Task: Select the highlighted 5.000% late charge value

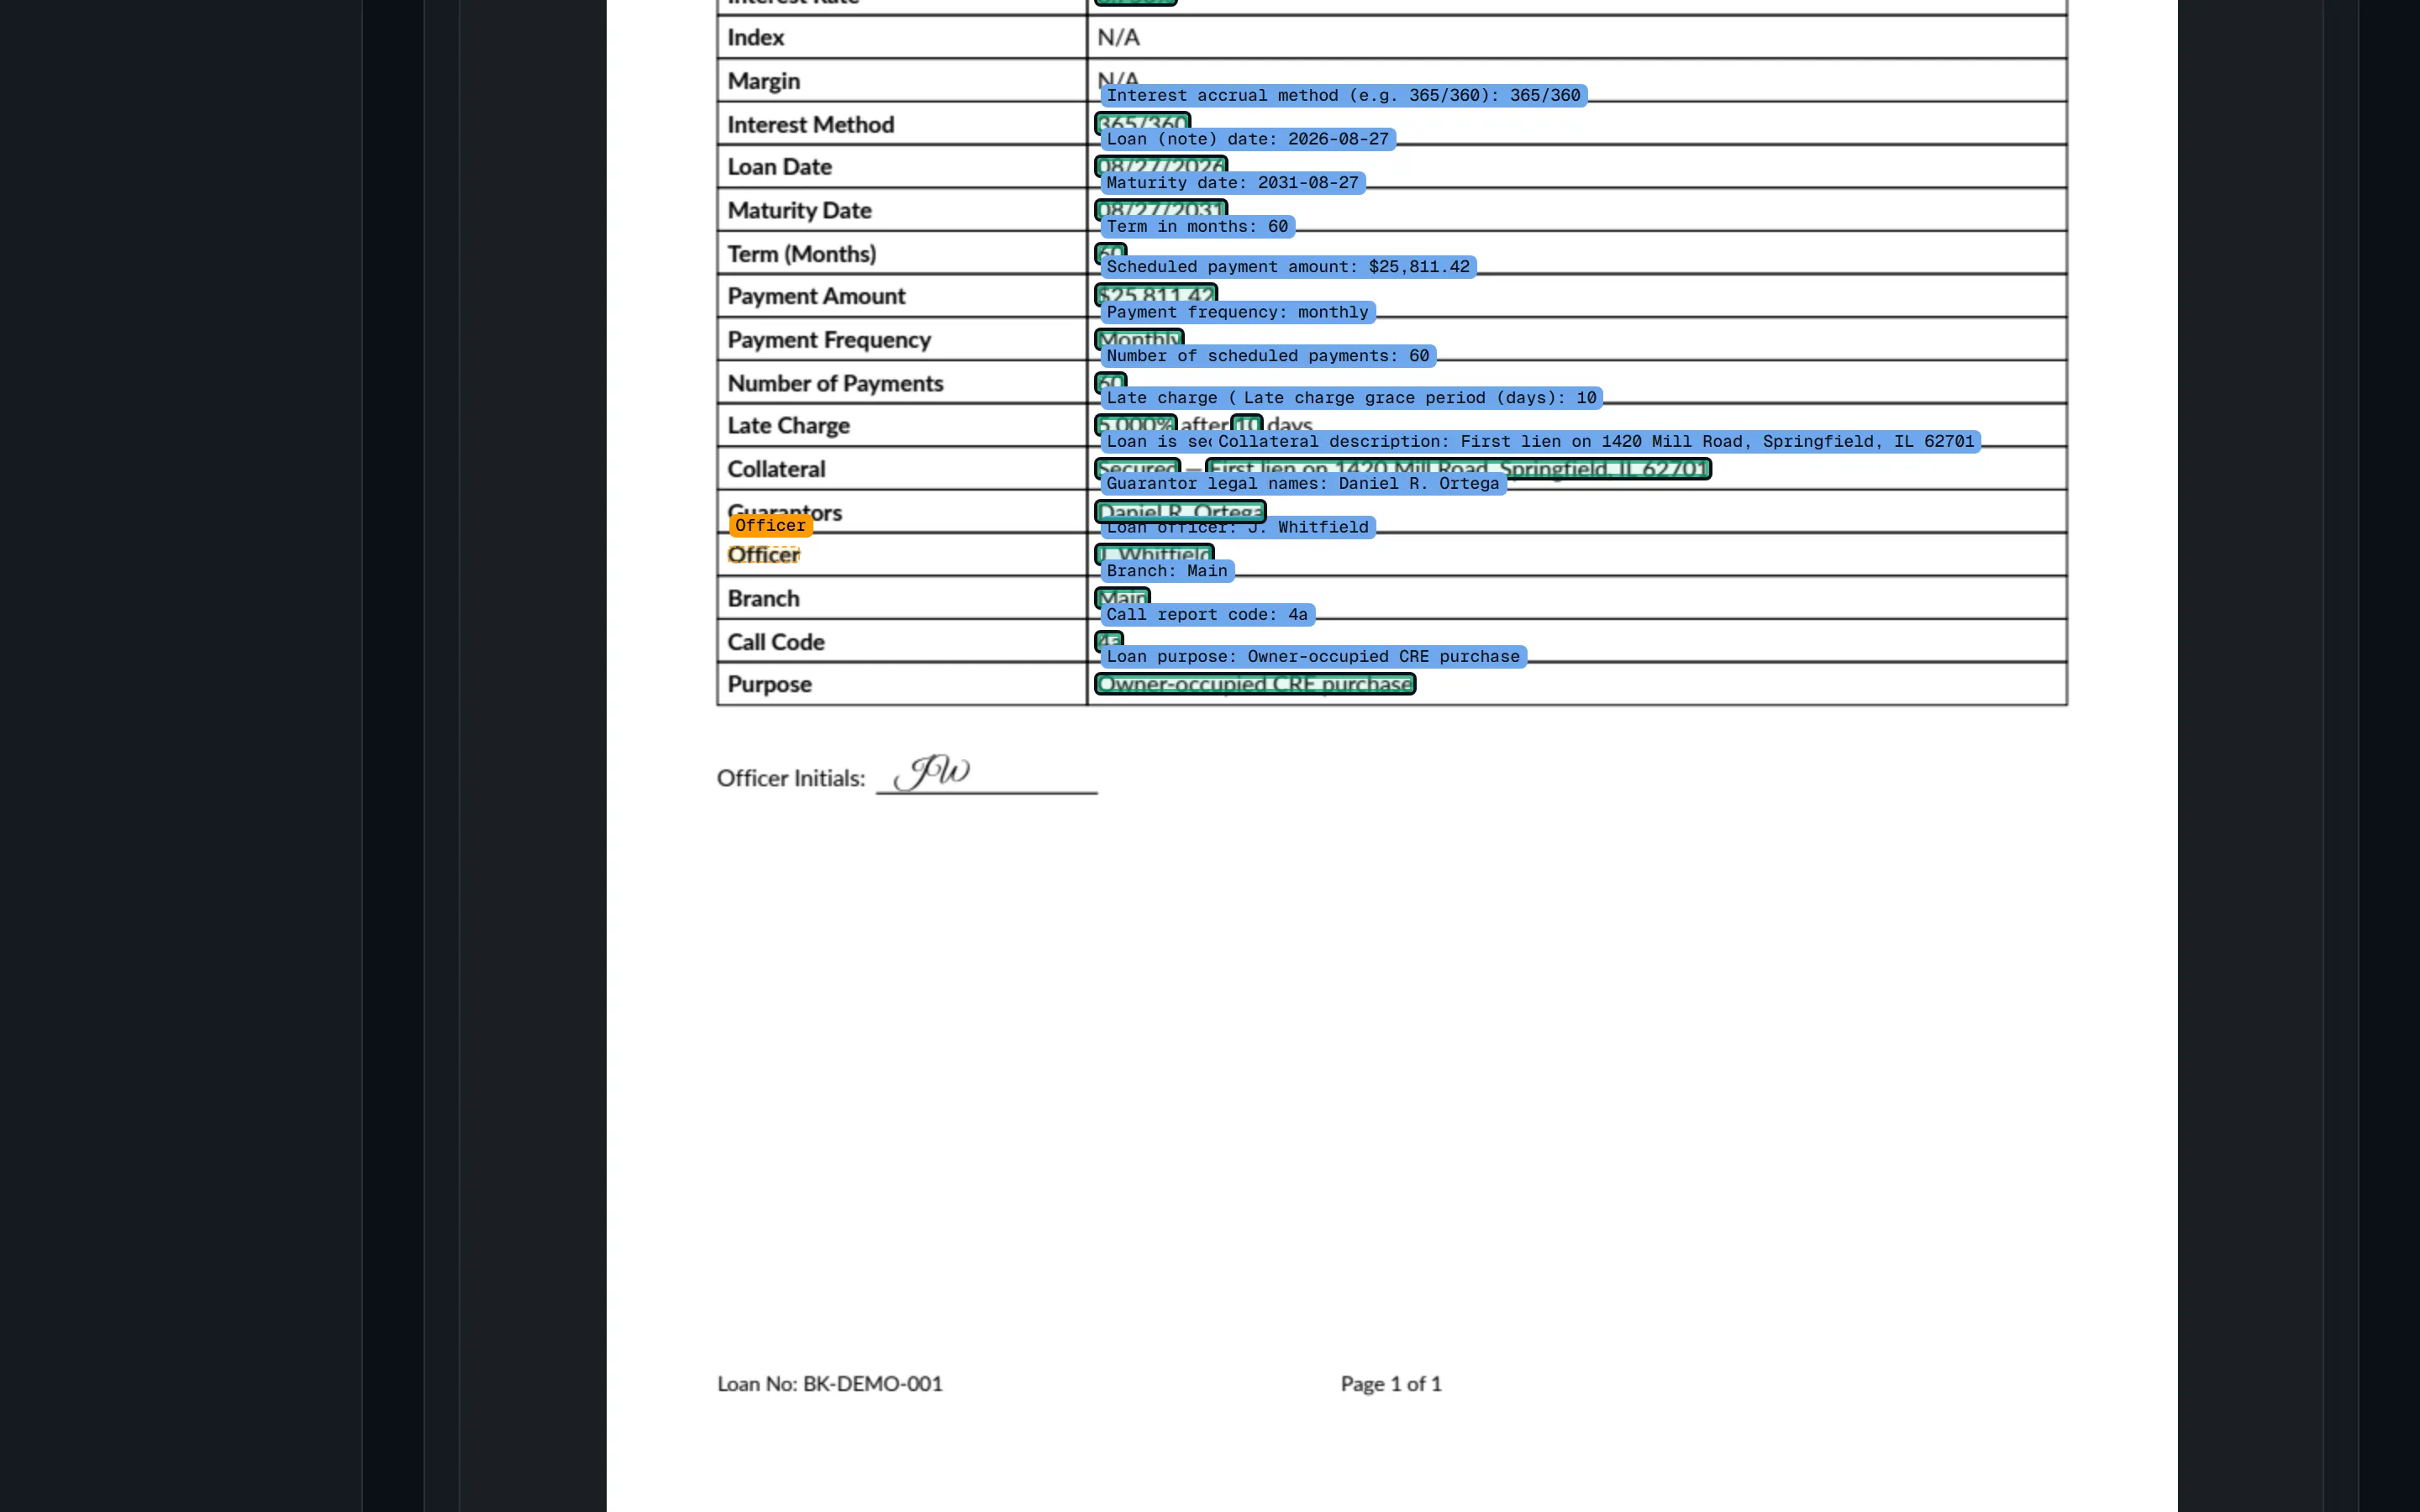Action: coord(1136,426)
